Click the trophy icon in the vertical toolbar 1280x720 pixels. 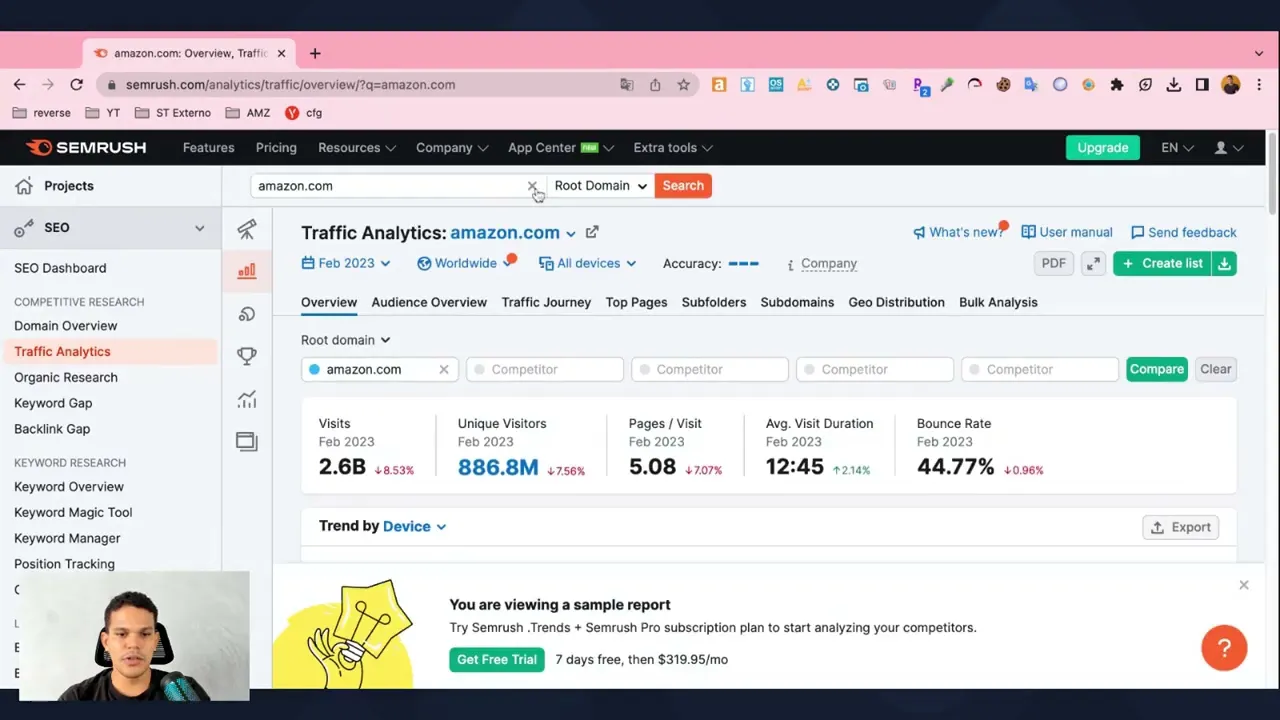pyautogui.click(x=247, y=356)
